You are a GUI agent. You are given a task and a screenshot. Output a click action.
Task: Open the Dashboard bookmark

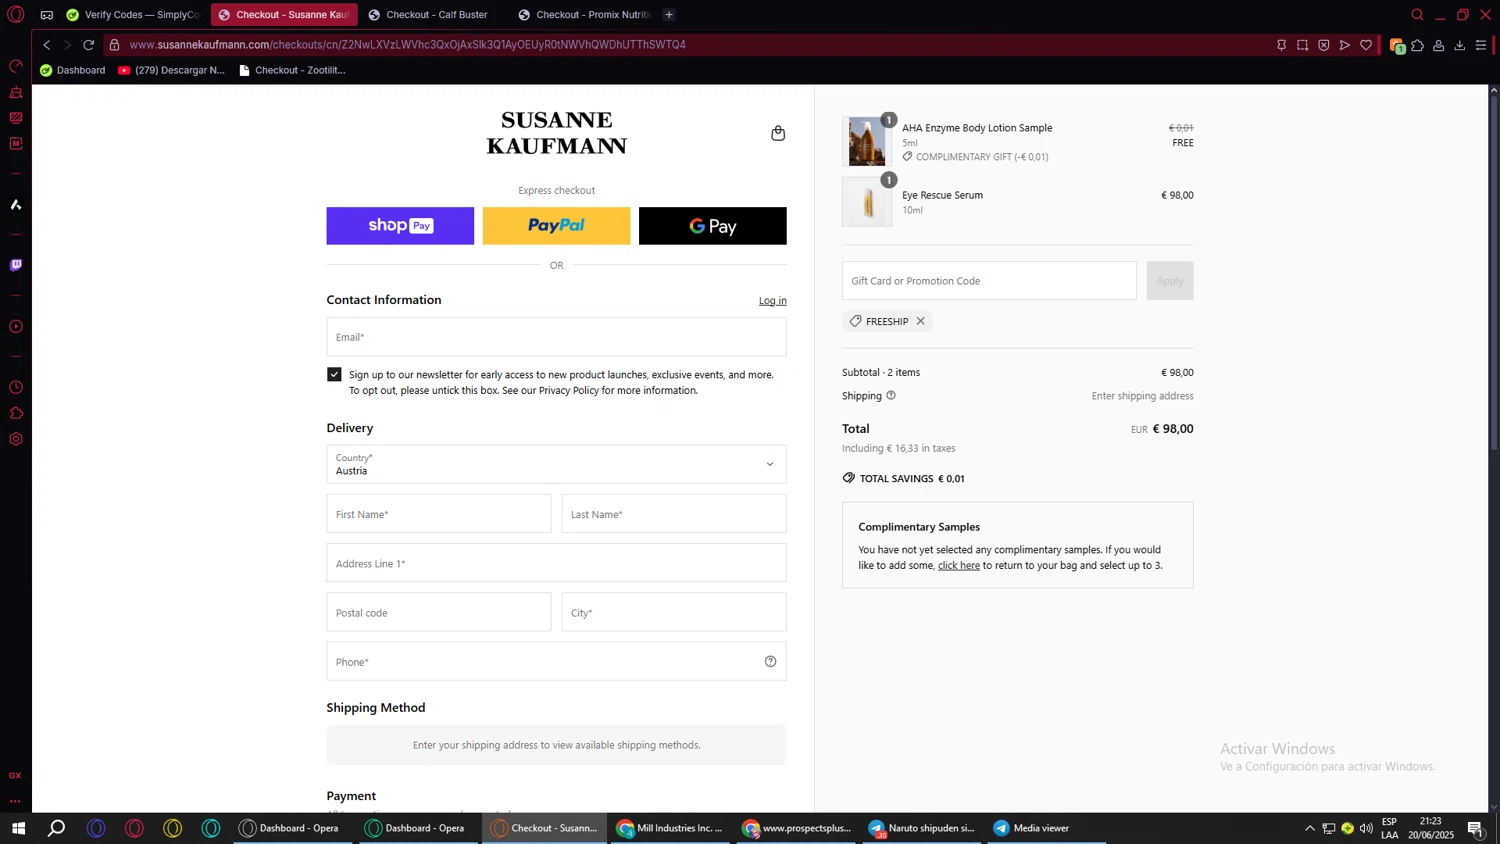click(x=72, y=70)
